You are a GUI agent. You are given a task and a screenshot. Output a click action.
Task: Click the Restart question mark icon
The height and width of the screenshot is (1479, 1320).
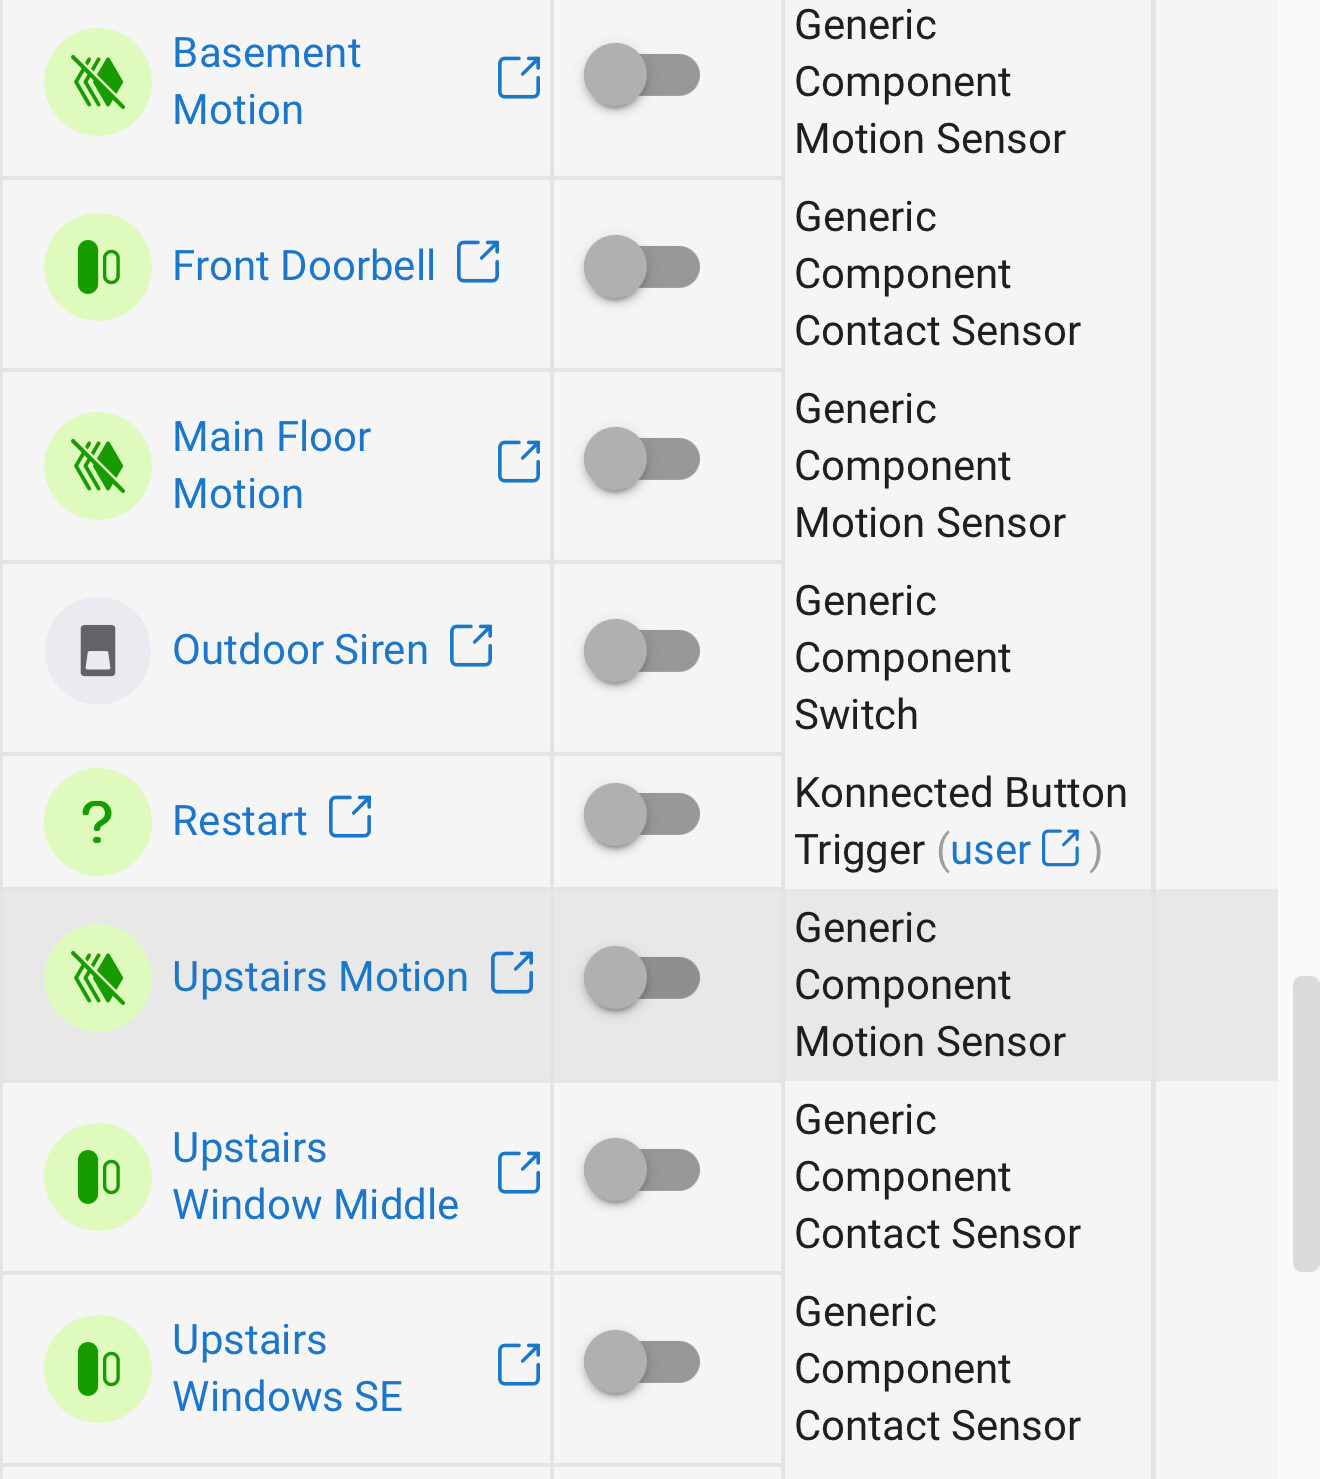98,822
